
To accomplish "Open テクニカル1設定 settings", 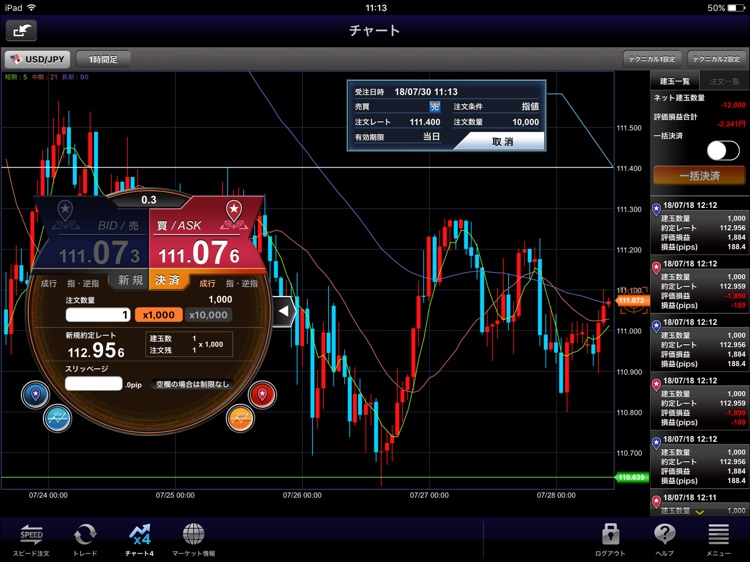I will (x=652, y=59).
